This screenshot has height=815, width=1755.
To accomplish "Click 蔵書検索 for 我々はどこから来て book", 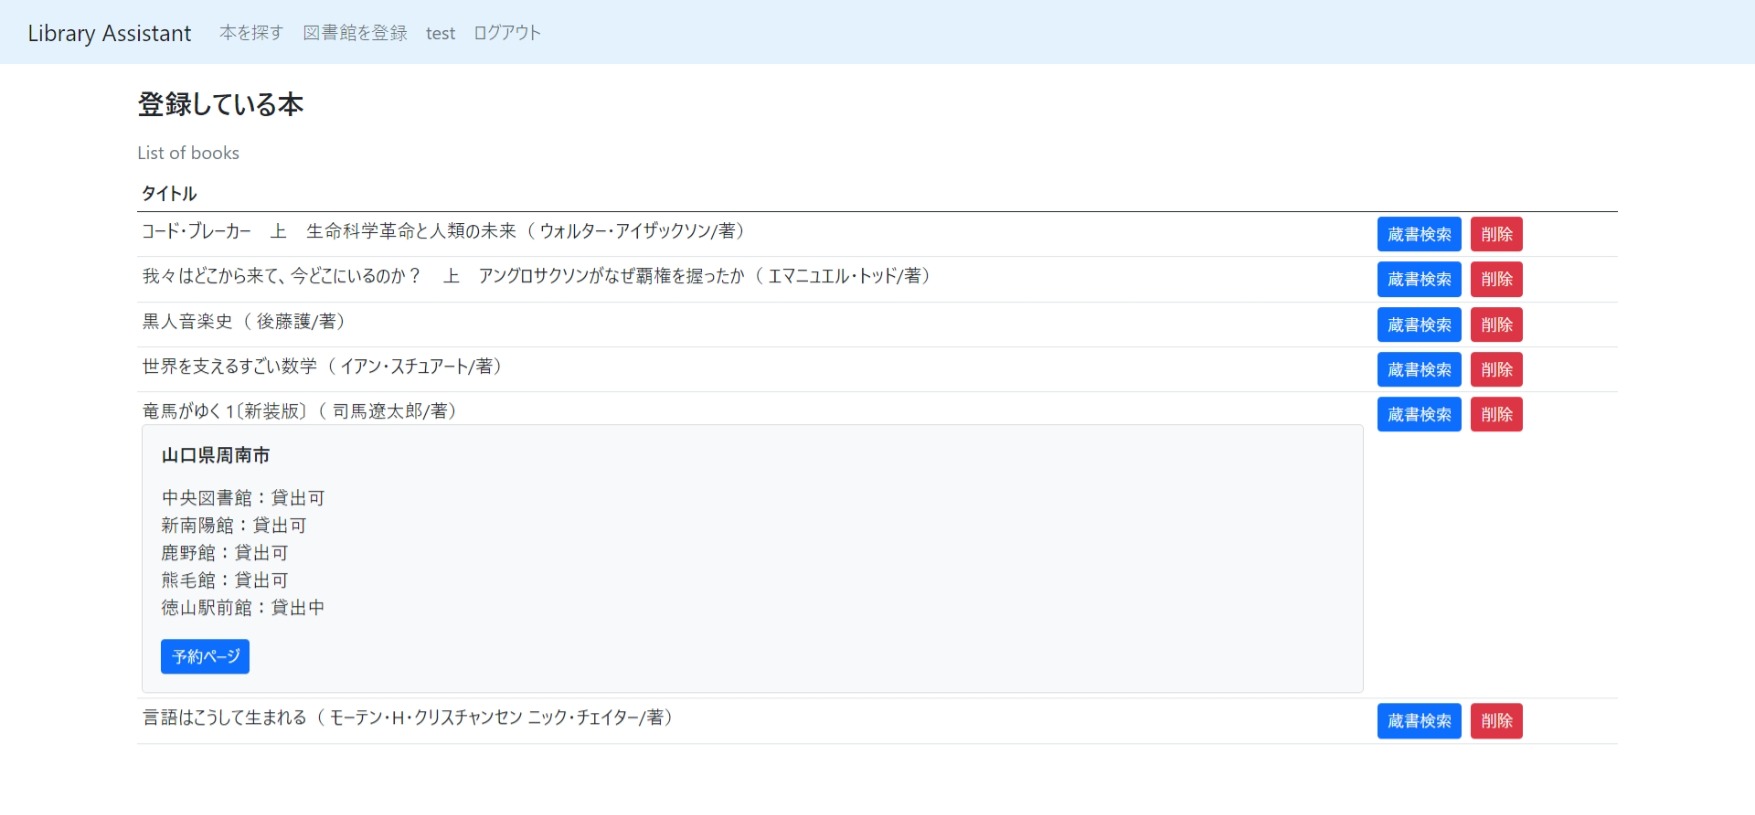I will tap(1418, 279).
